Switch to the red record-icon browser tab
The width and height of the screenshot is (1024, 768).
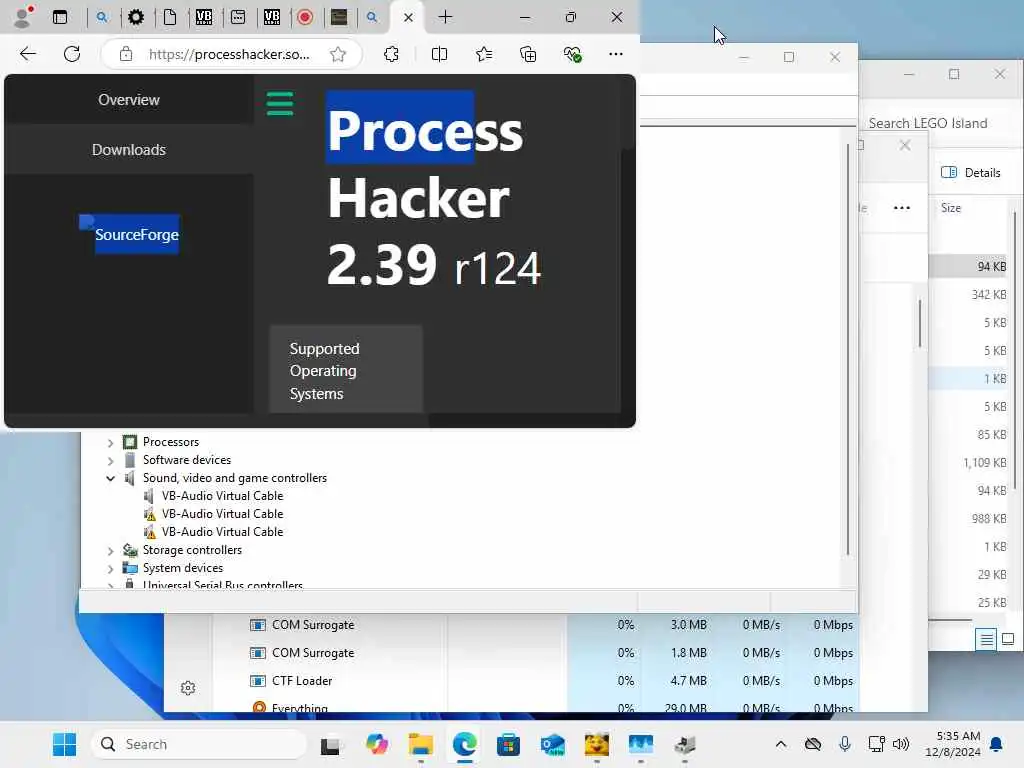tap(305, 18)
